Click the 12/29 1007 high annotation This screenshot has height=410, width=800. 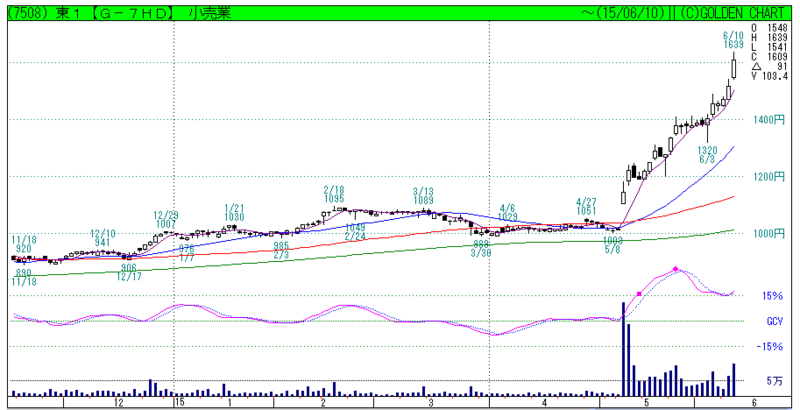coord(166,220)
